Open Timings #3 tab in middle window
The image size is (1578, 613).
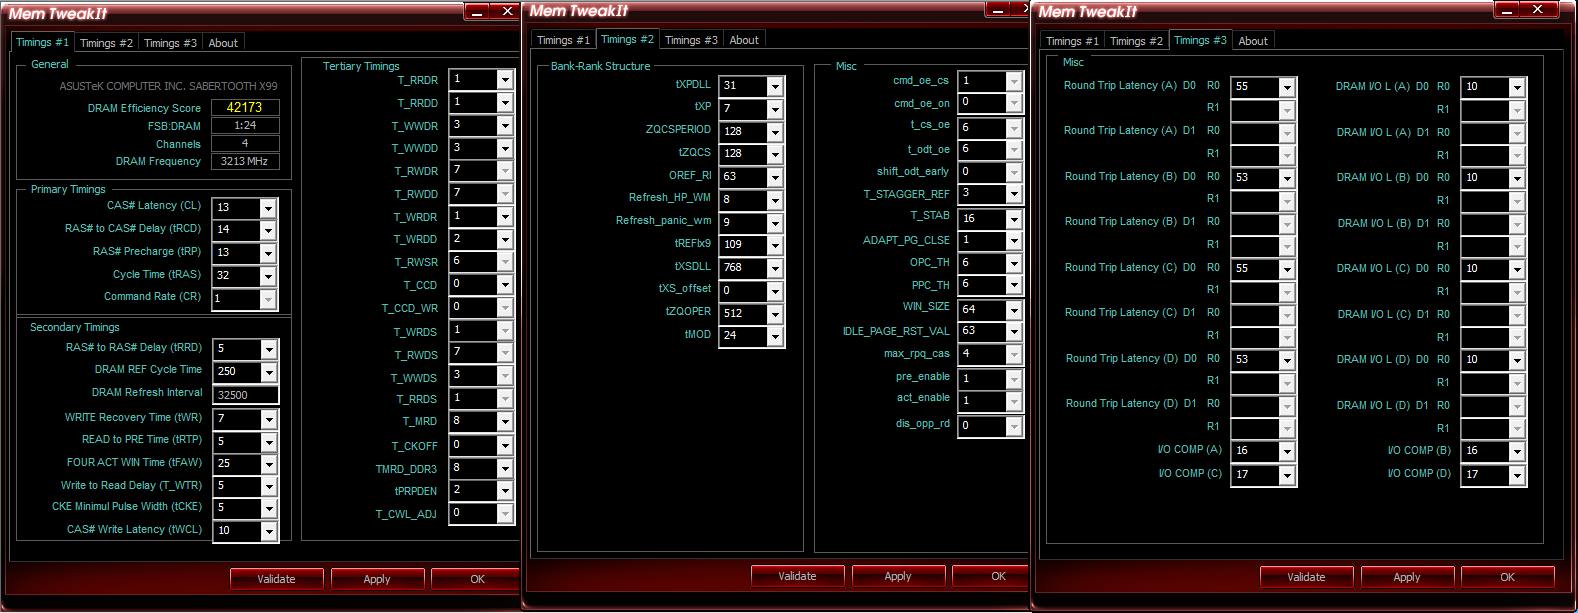(691, 40)
